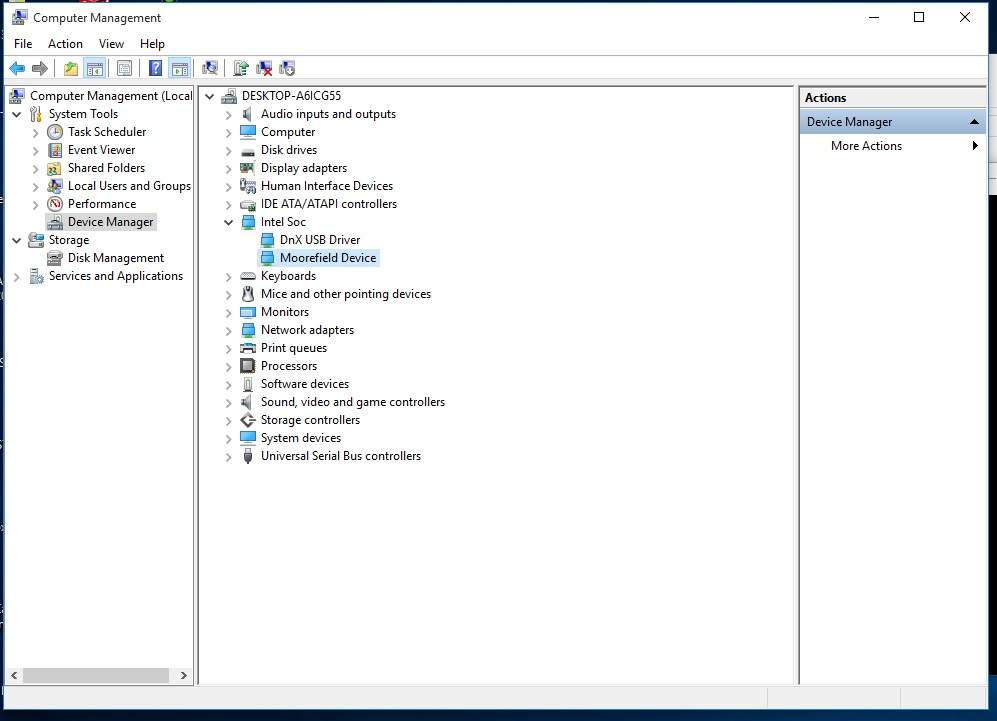
Task: Click the Back arrow in the toolbar
Action: (17, 68)
